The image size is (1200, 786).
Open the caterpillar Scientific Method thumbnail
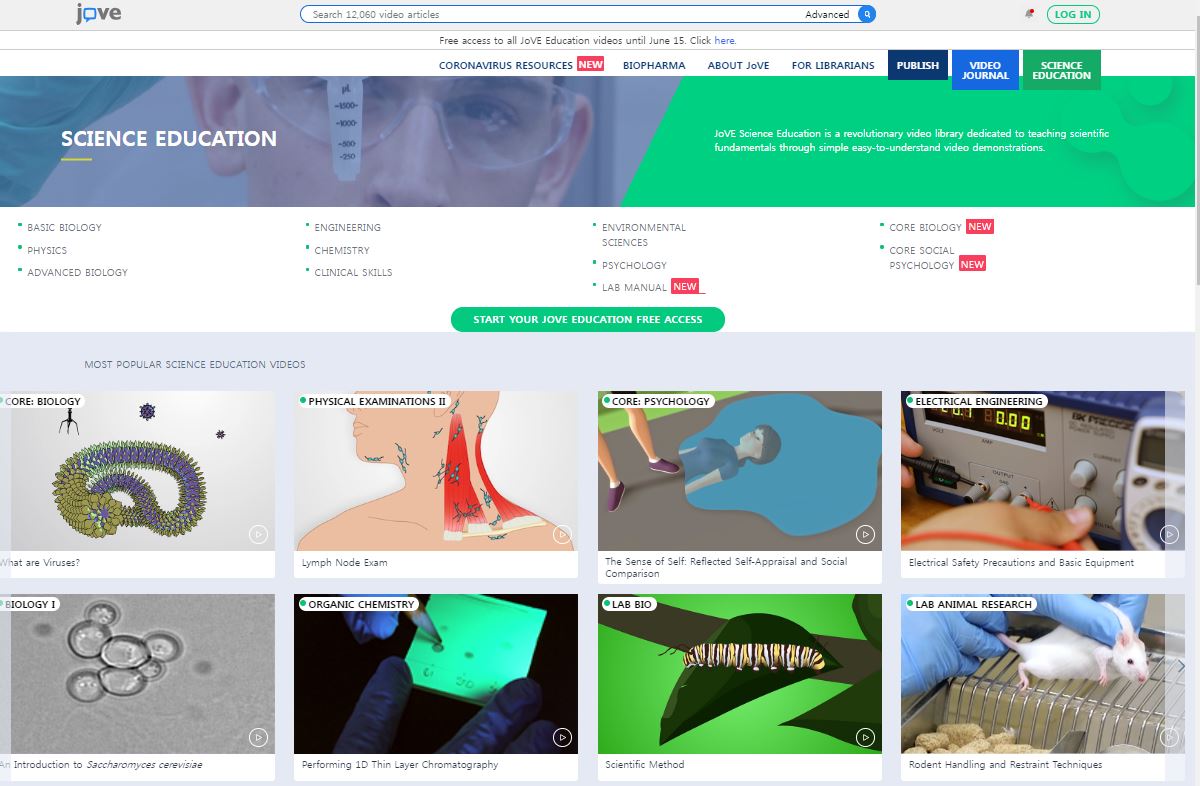click(x=740, y=674)
